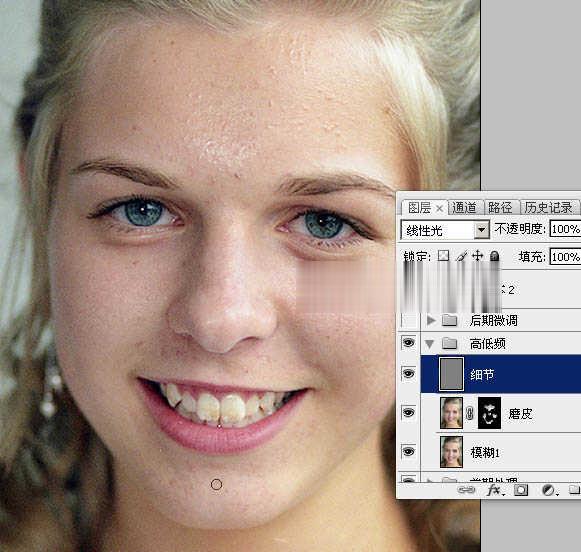Open the fx layer style menu

tap(494, 490)
